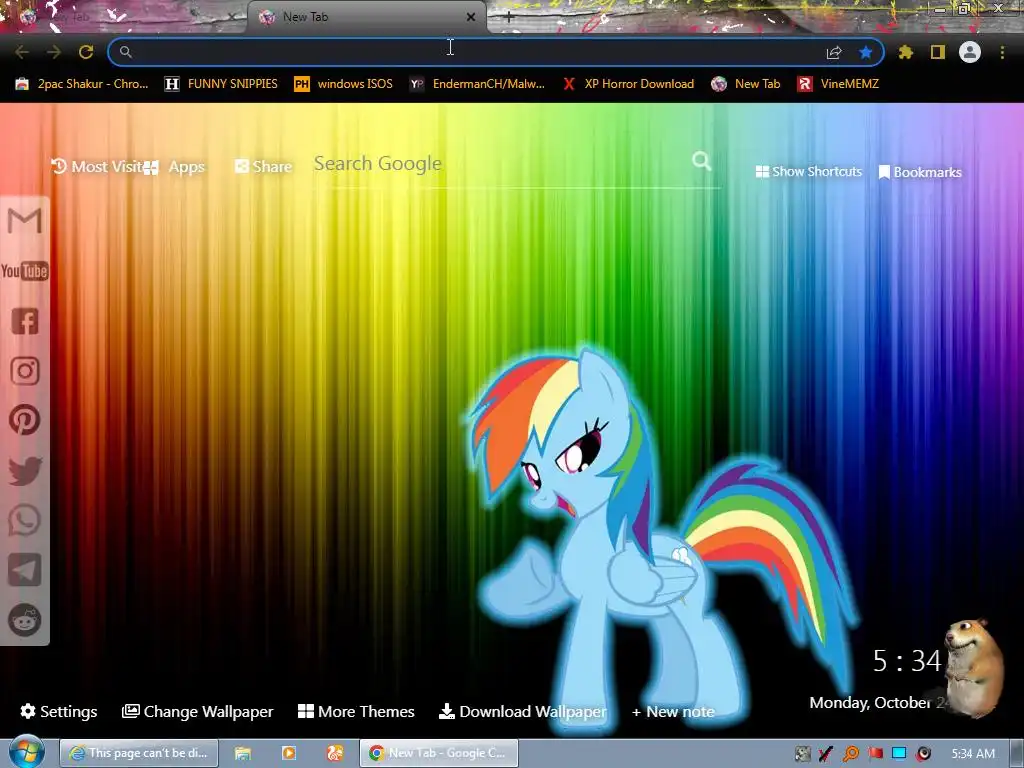Viewport: 1024px width, 768px height.
Task: Open the Bookmarks menu on page
Action: click(920, 172)
